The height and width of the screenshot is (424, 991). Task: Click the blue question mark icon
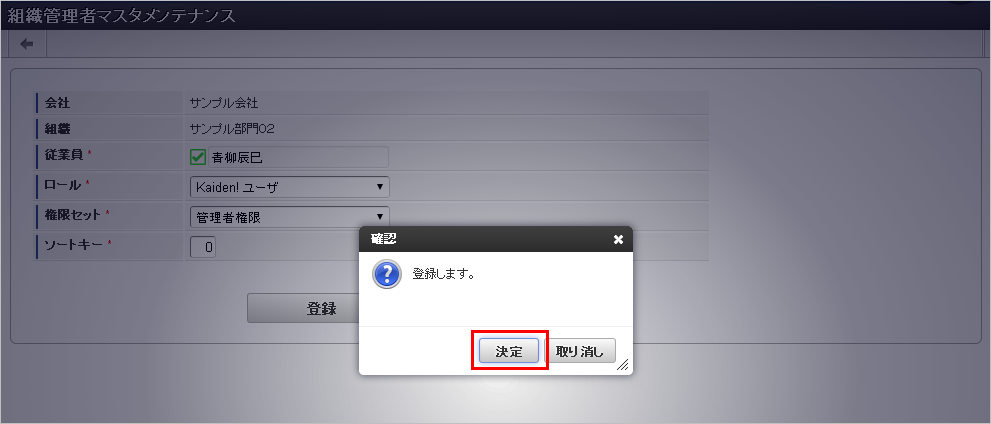click(x=387, y=274)
